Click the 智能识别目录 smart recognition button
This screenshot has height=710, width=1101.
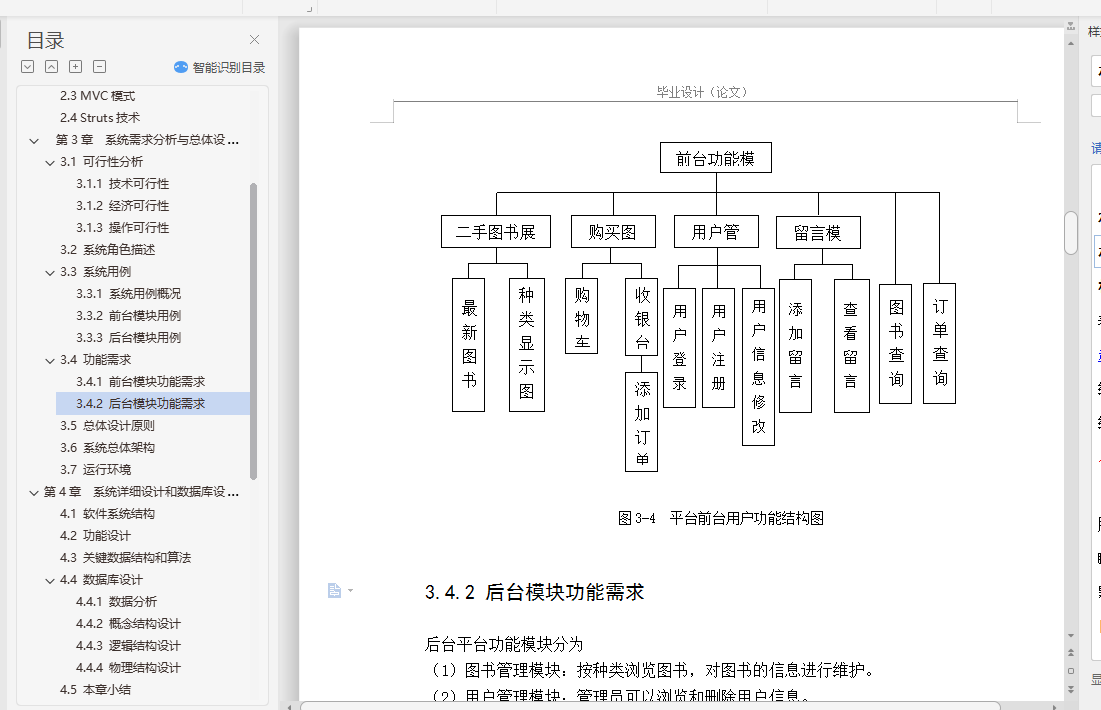220,67
